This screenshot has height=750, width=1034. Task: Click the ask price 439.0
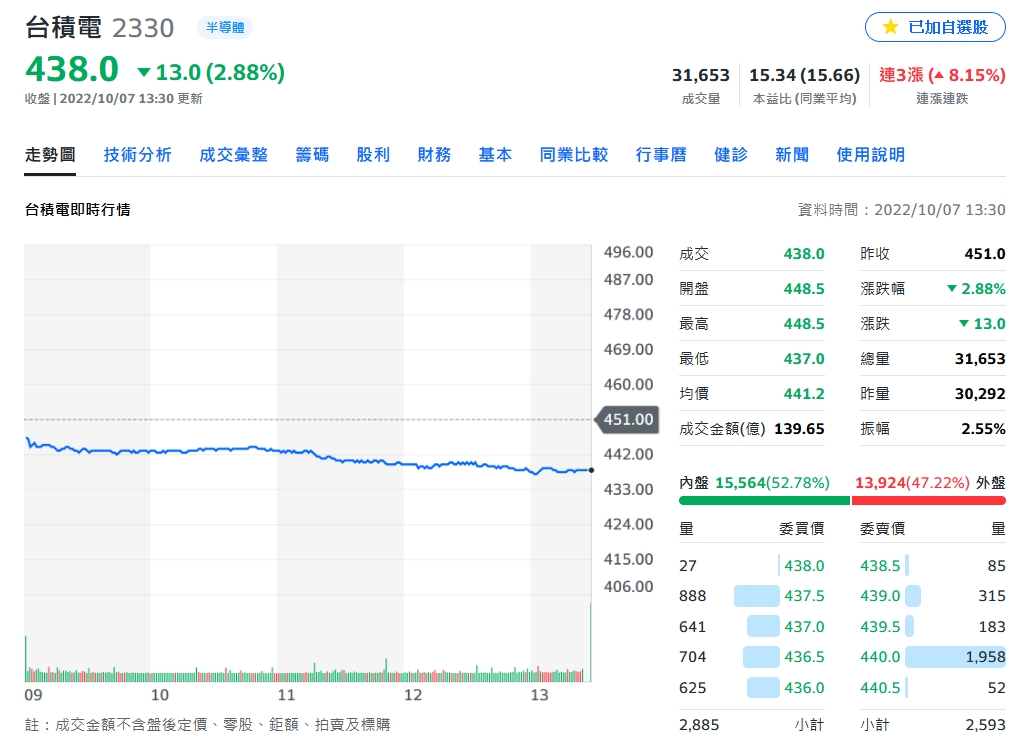(x=880, y=596)
